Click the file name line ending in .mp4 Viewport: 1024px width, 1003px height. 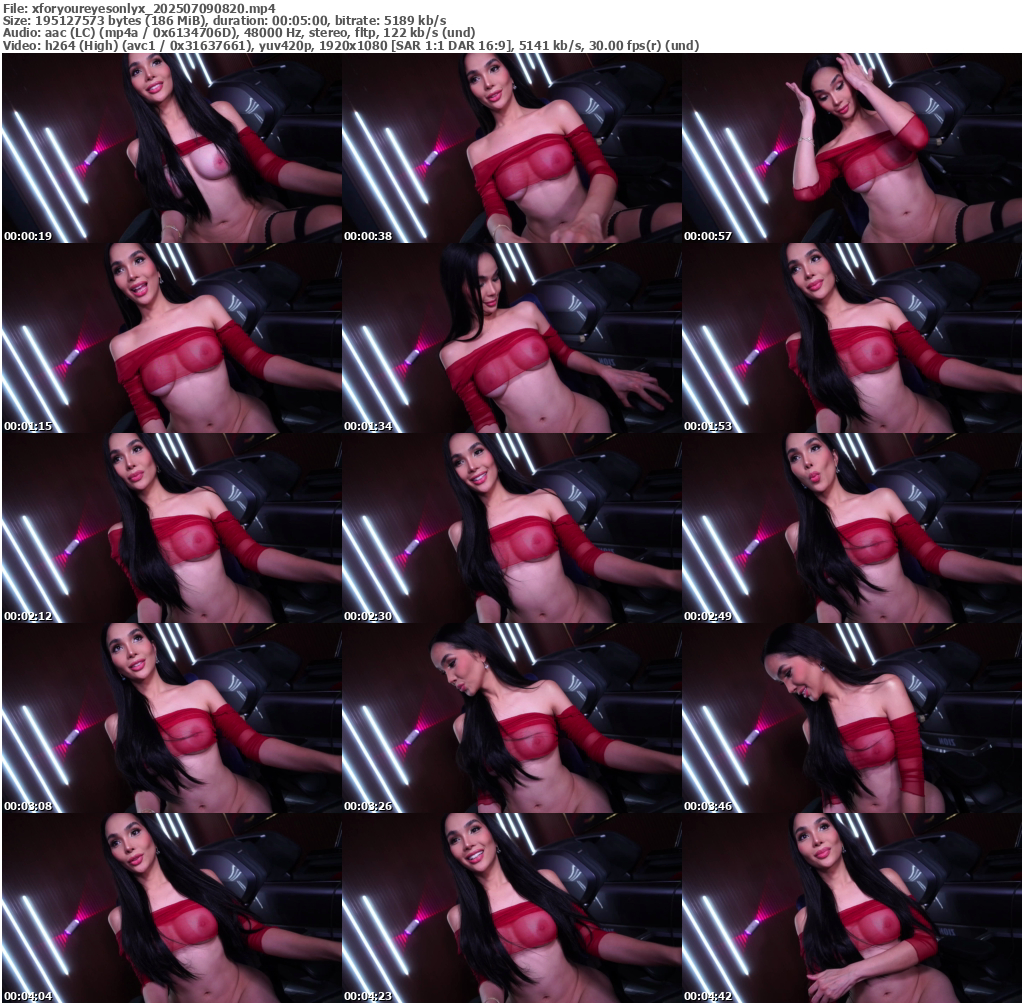click(139, 8)
